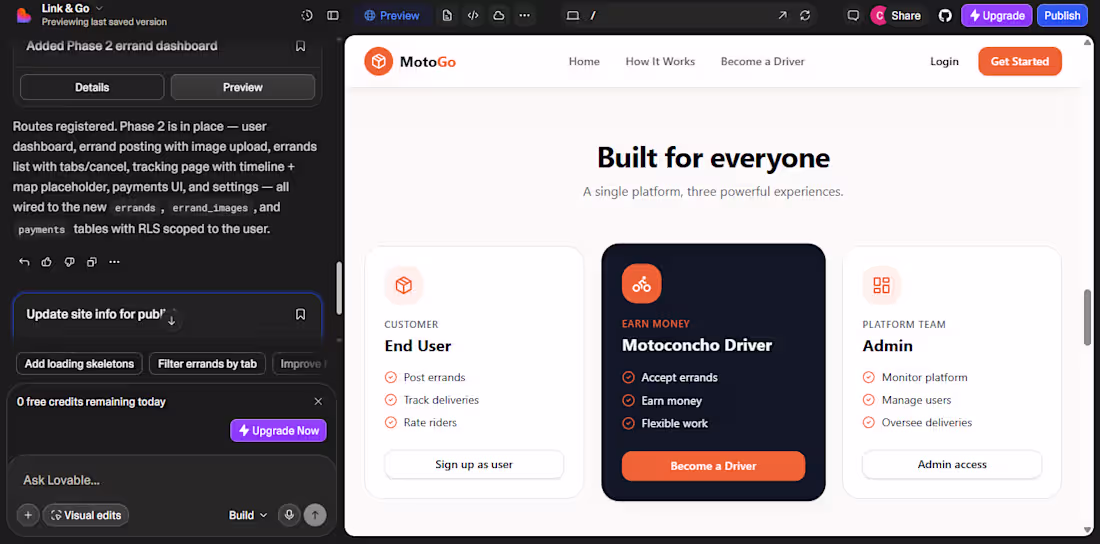Image resolution: width=1100 pixels, height=544 pixels.
Task: Click the Login link
Action: pos(944,61)
